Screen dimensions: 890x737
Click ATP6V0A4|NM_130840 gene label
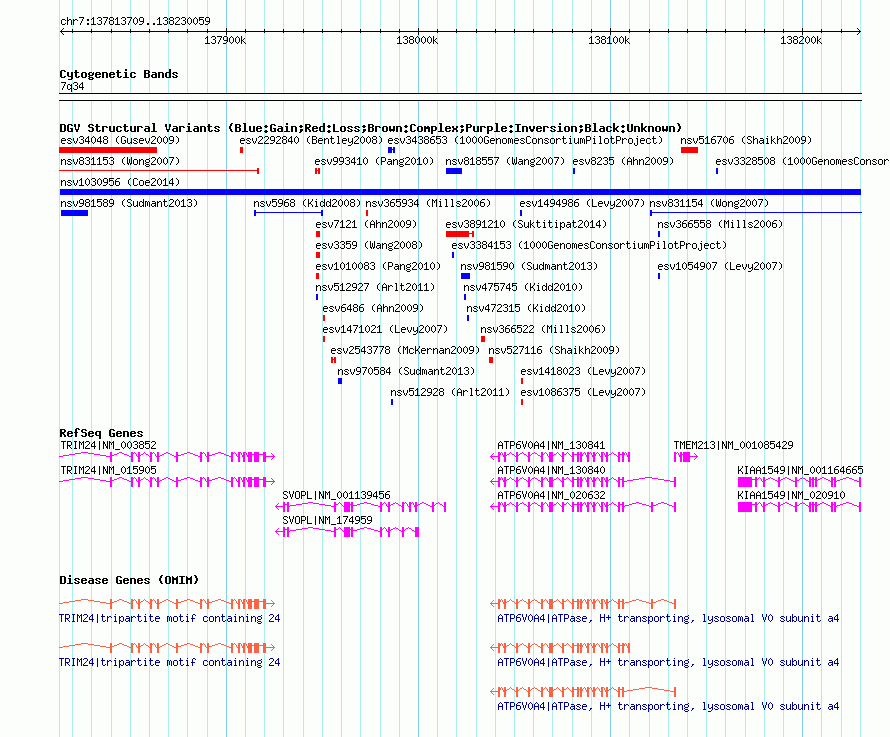[551, 470]
